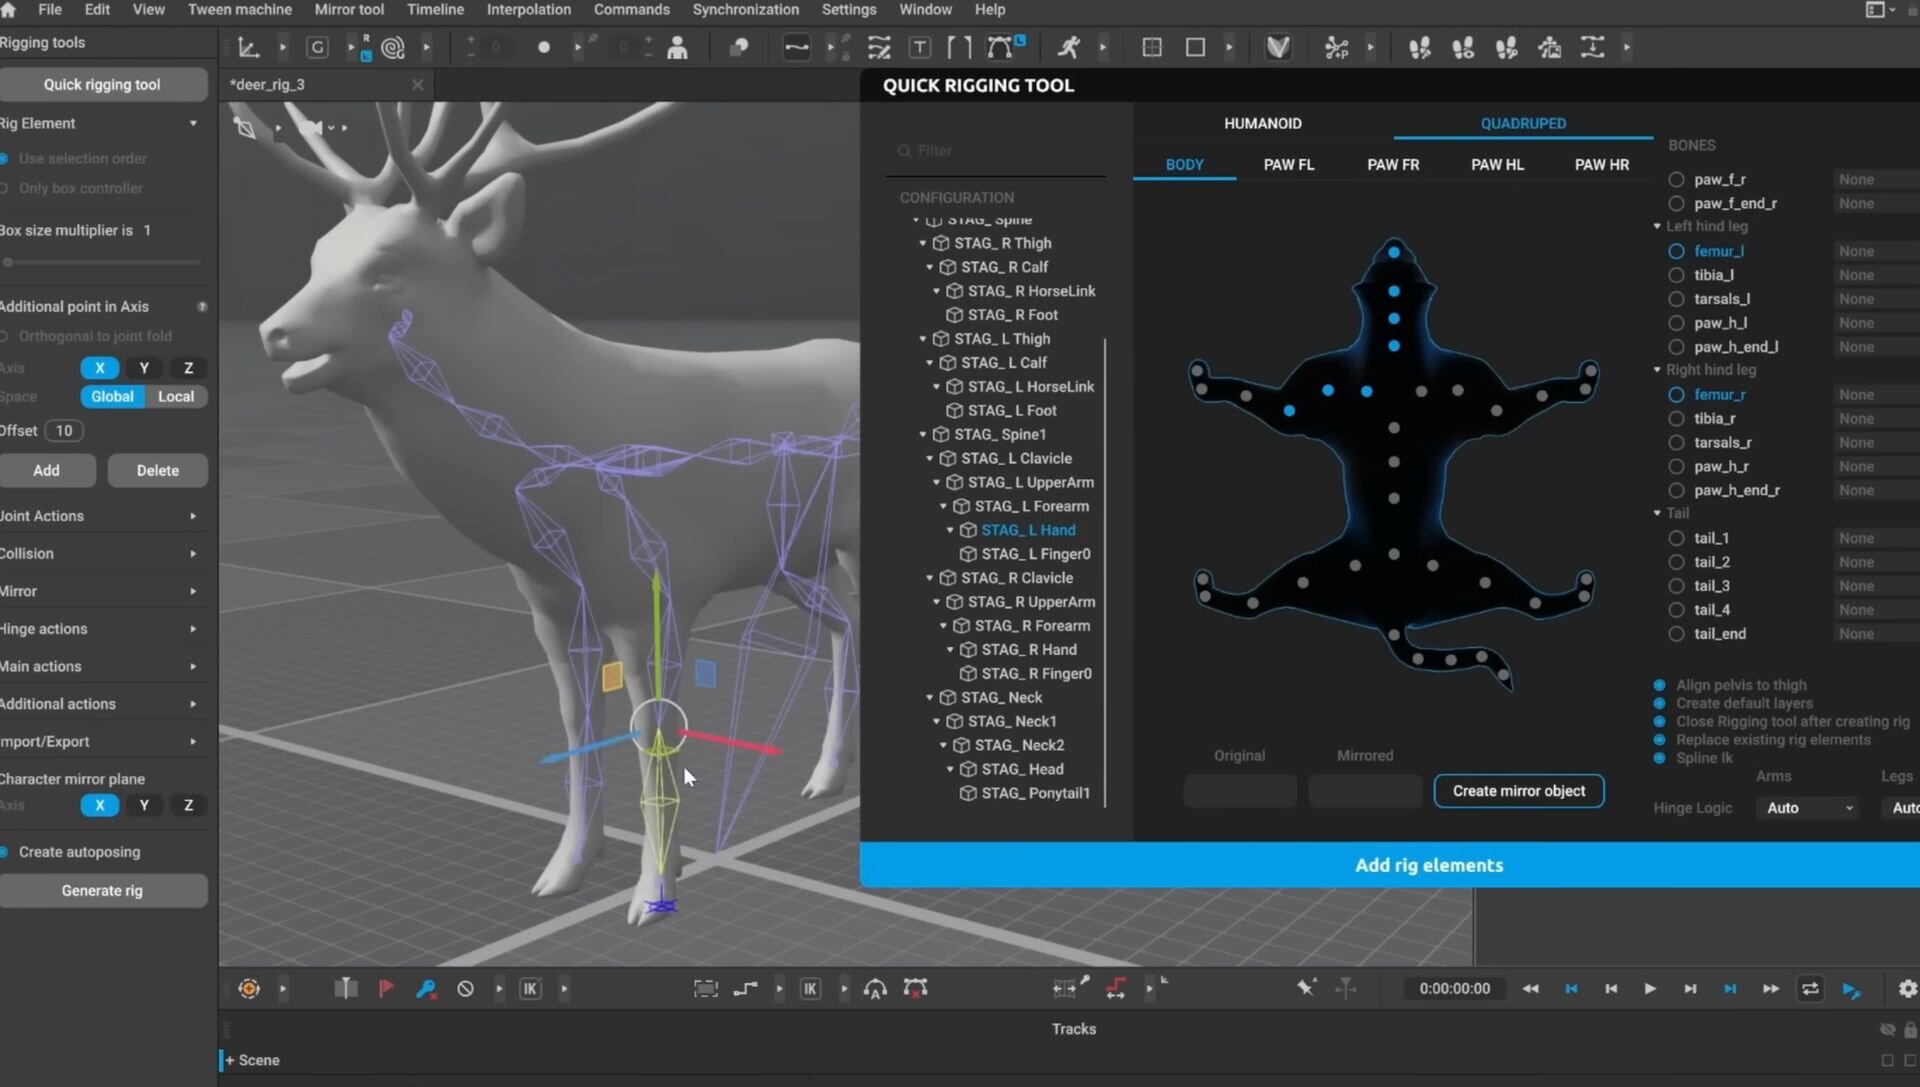
Task: Enable Create autoposing option
Action: pos(5,852)
